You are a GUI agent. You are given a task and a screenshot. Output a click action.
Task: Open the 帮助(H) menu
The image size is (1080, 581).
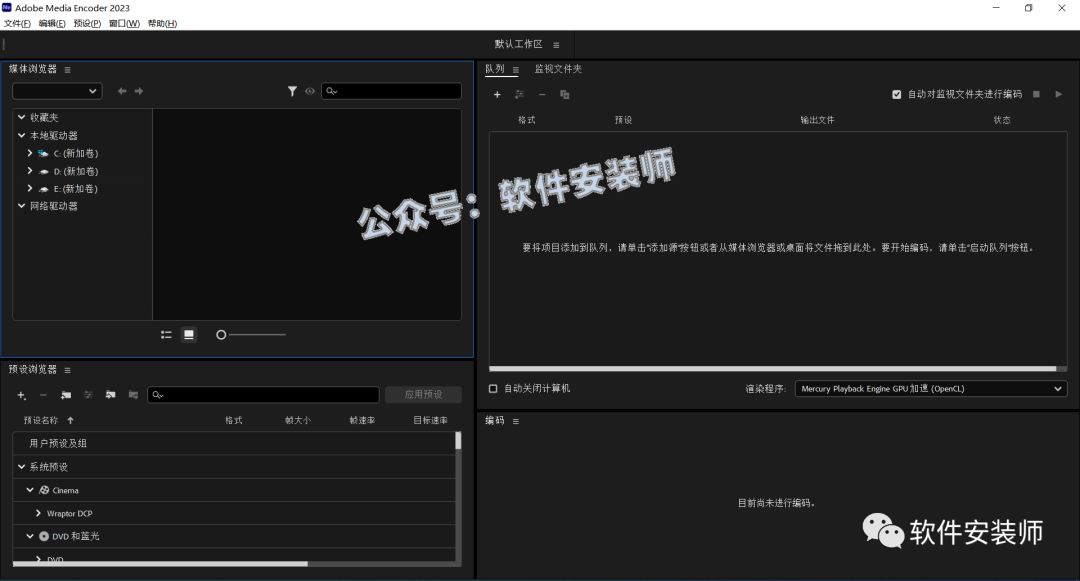(163, 23)
